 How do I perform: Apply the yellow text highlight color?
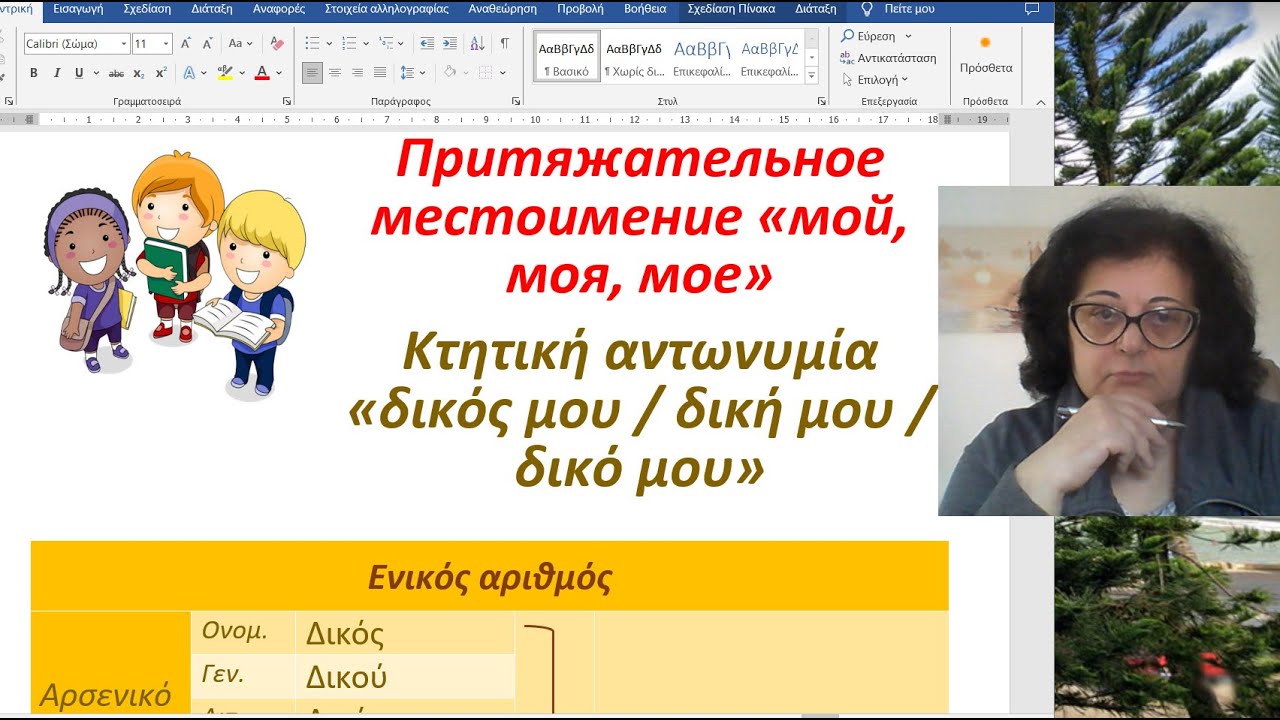[x=225, y=73]
